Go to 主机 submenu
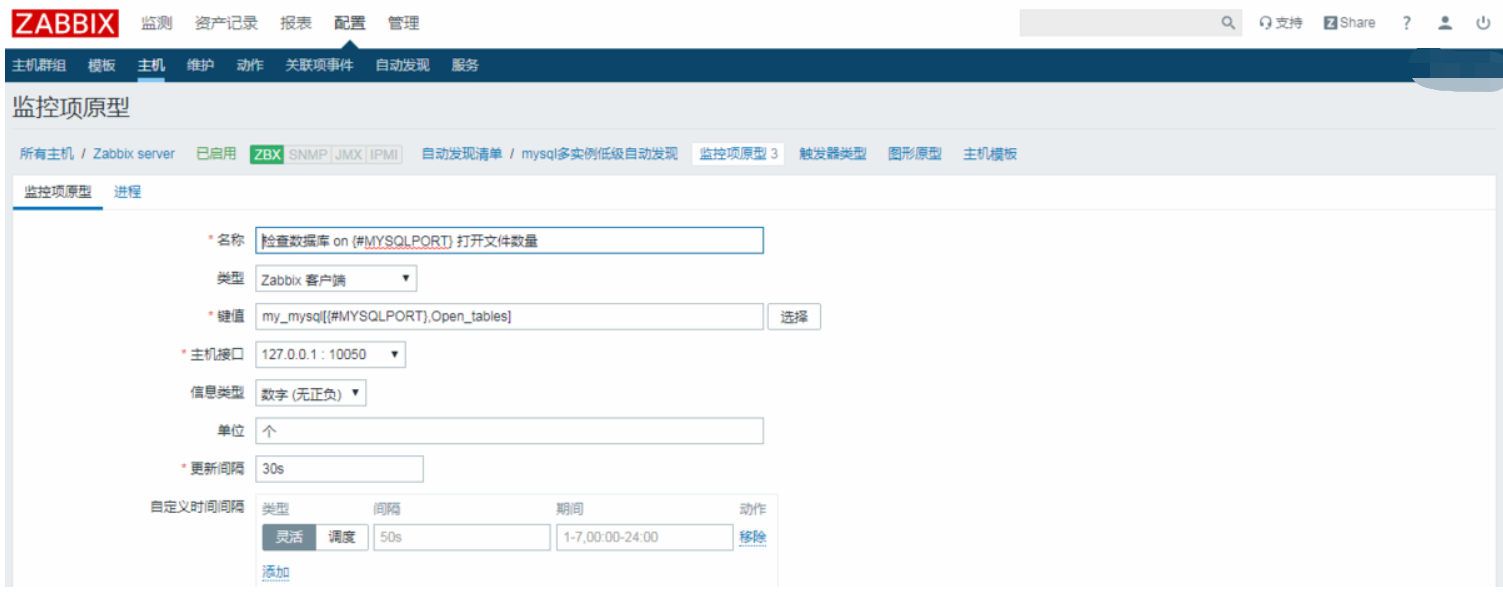Screen dimensions: 1503x609 [151, 65]
